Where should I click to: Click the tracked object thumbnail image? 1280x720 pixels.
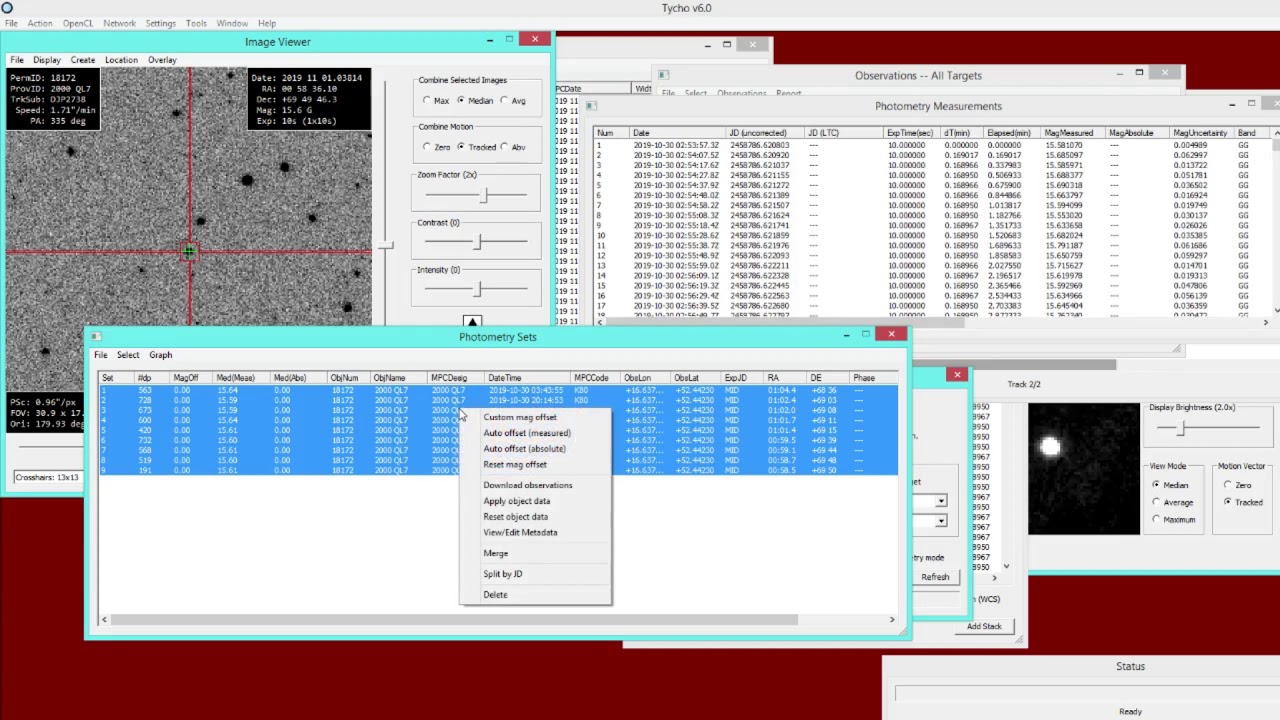(1083, 468)
